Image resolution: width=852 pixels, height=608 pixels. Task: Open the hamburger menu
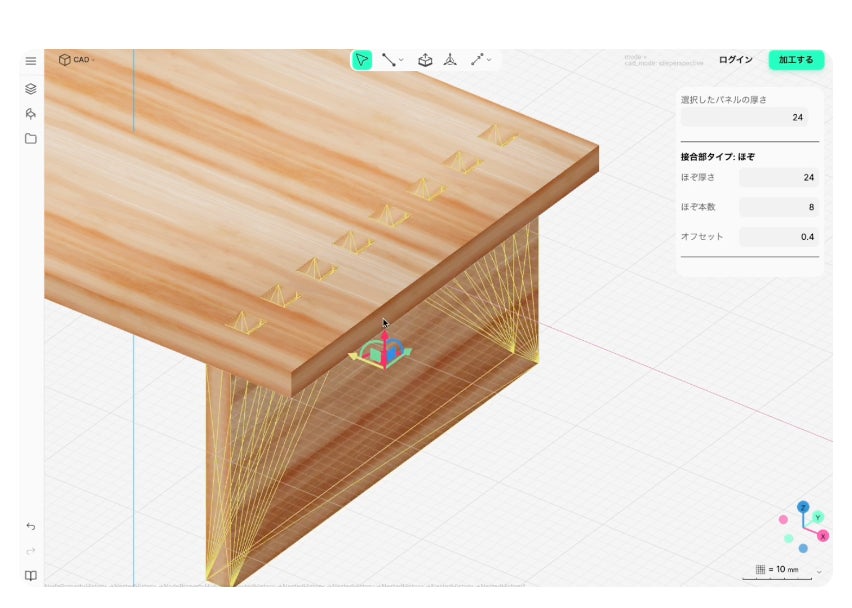point(31,60)
